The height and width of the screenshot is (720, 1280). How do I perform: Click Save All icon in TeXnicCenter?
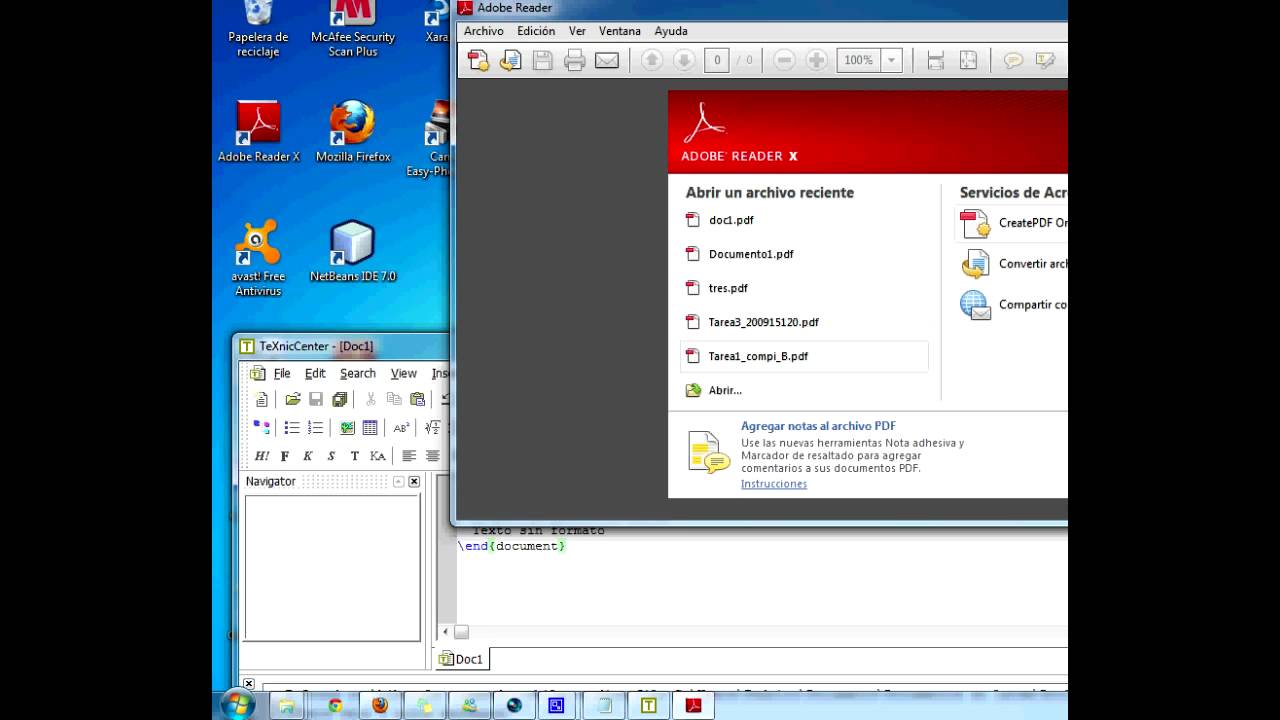pos(339,399)
